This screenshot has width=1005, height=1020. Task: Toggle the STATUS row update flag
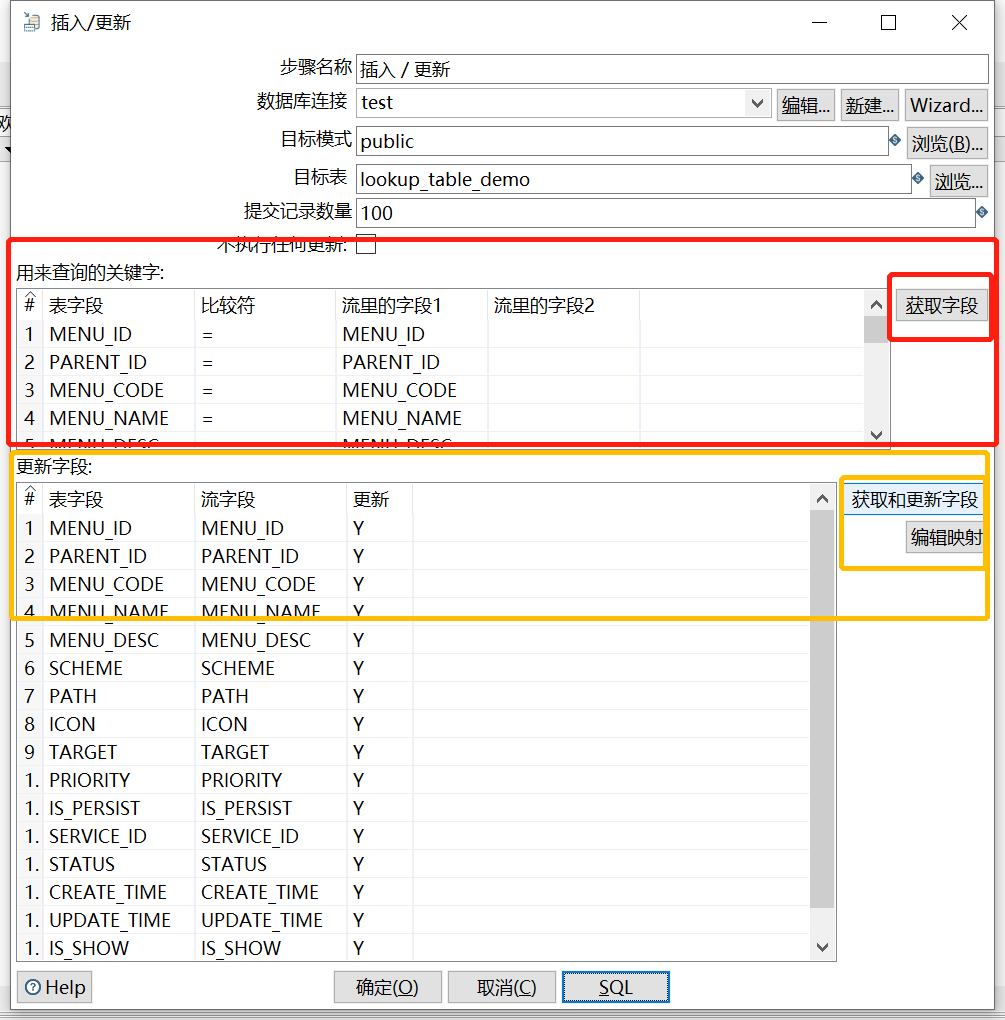[358, 864]
